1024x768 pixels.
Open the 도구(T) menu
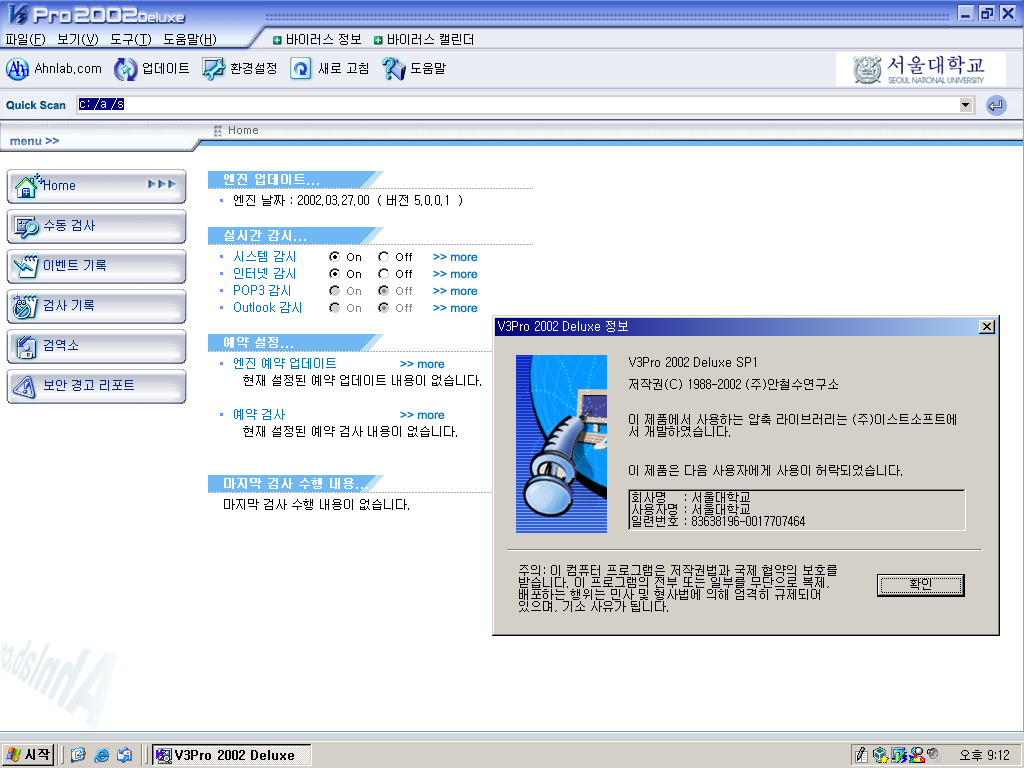tap(131, 40)
